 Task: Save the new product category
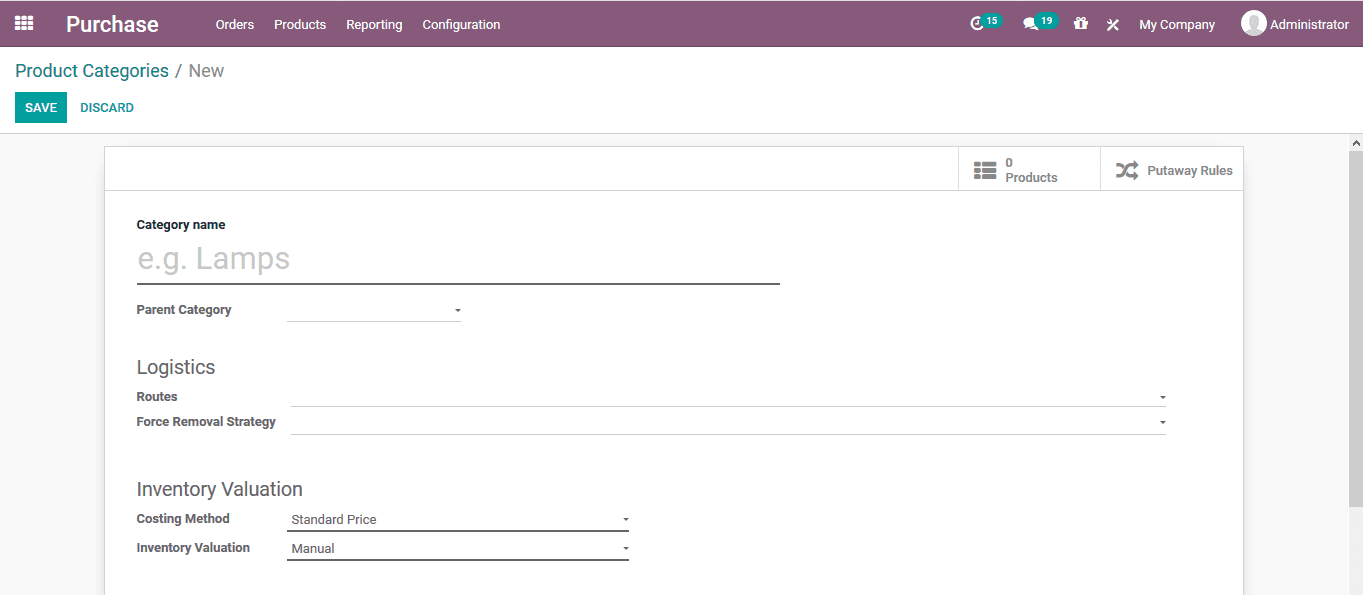(40, 107)
